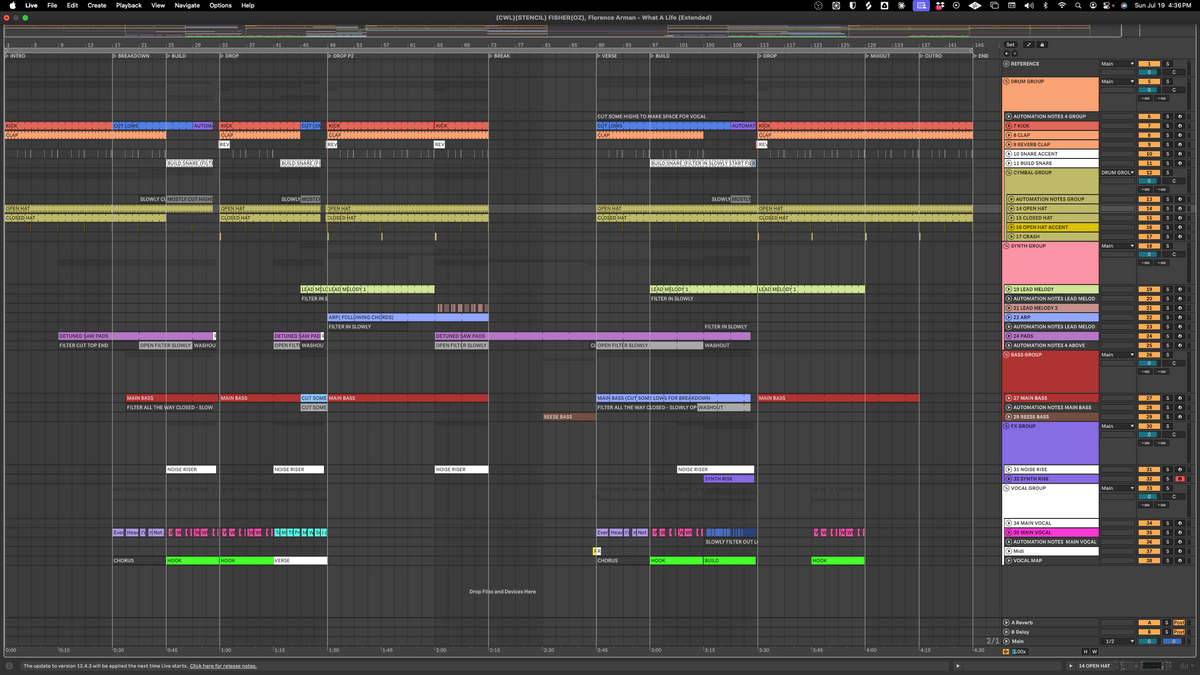Open the Create menu
Image resolution: width=1200 pixels, height=675 pixels.
click(x=97, y=5)
